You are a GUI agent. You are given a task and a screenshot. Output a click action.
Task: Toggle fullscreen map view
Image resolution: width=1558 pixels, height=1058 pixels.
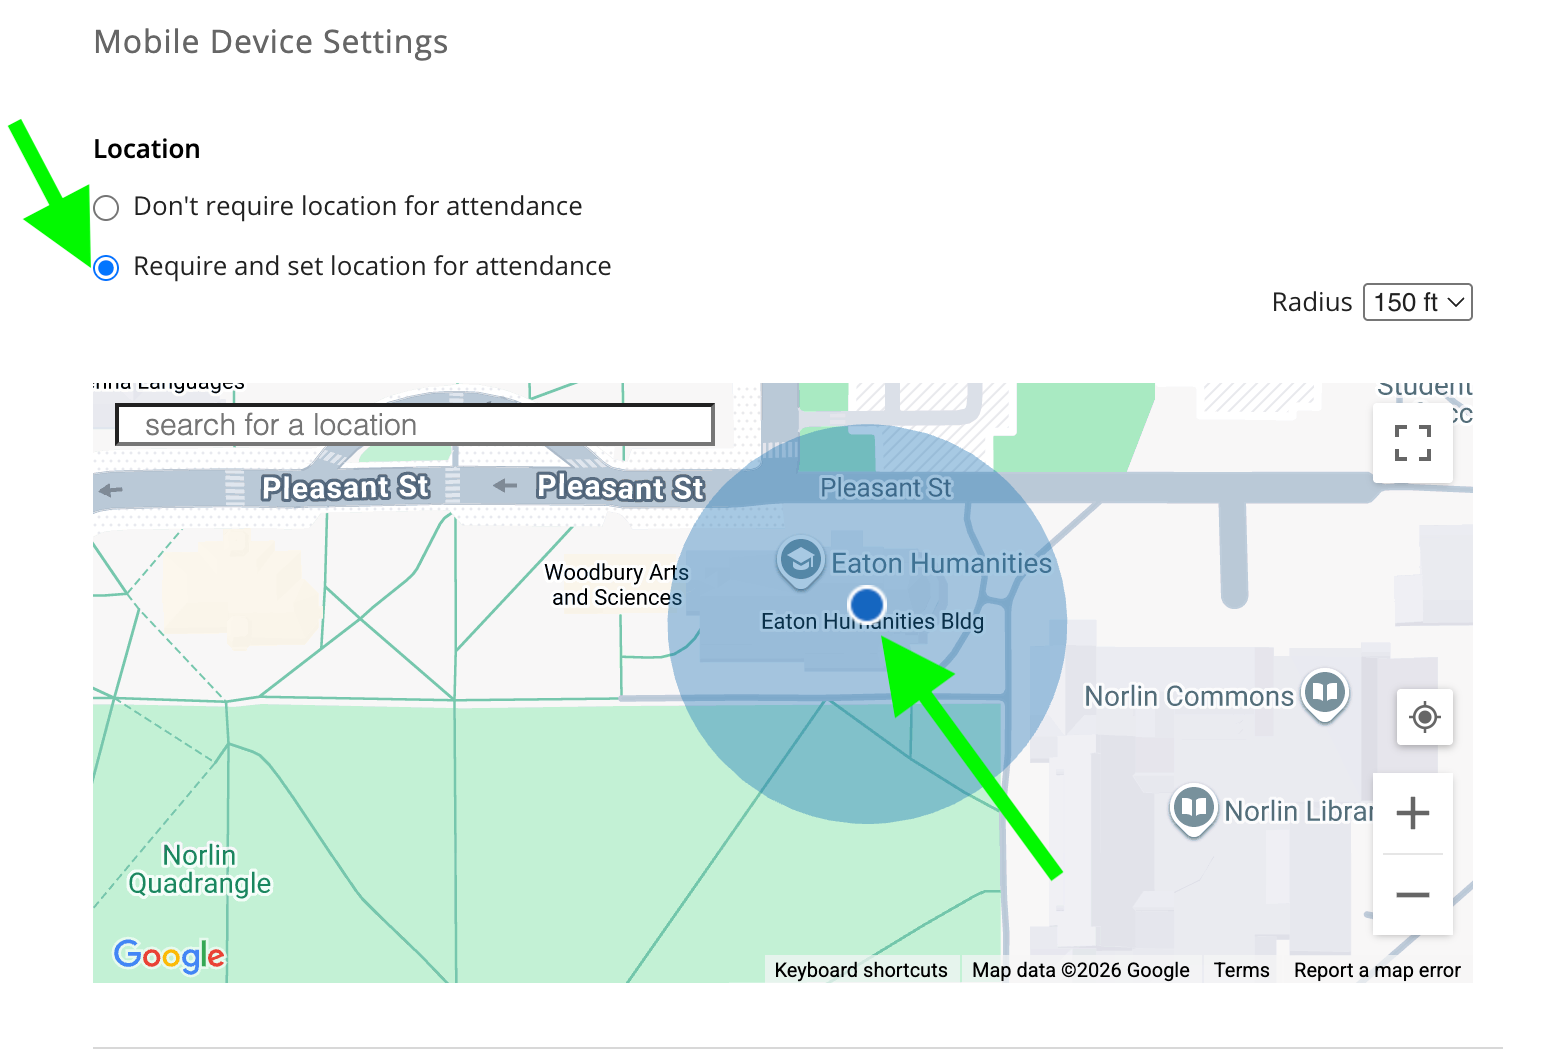1412,442
